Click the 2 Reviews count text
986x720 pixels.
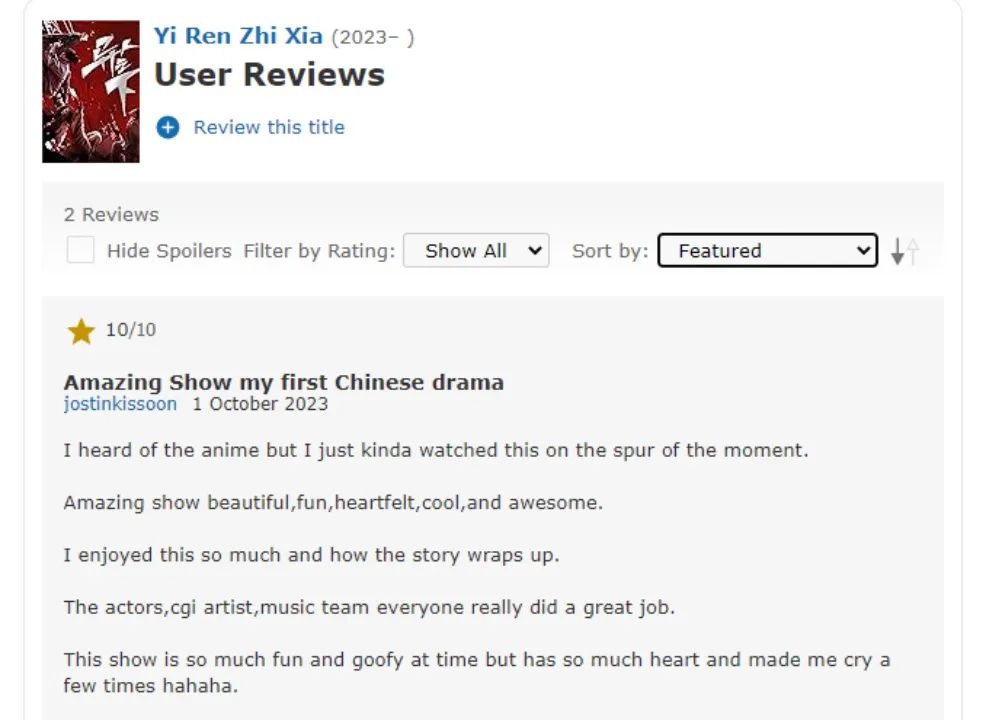tap(111, 214)
